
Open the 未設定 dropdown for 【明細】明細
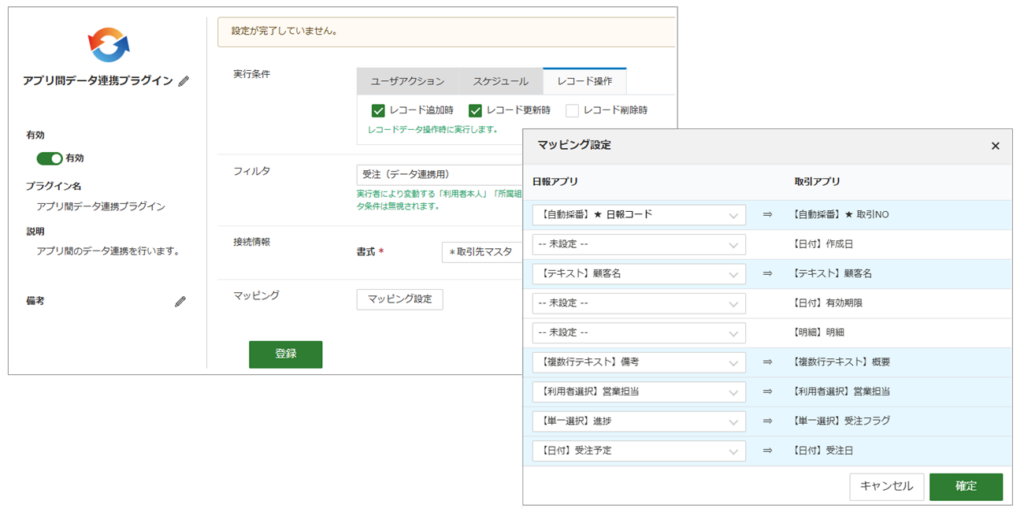pos(639,332)
